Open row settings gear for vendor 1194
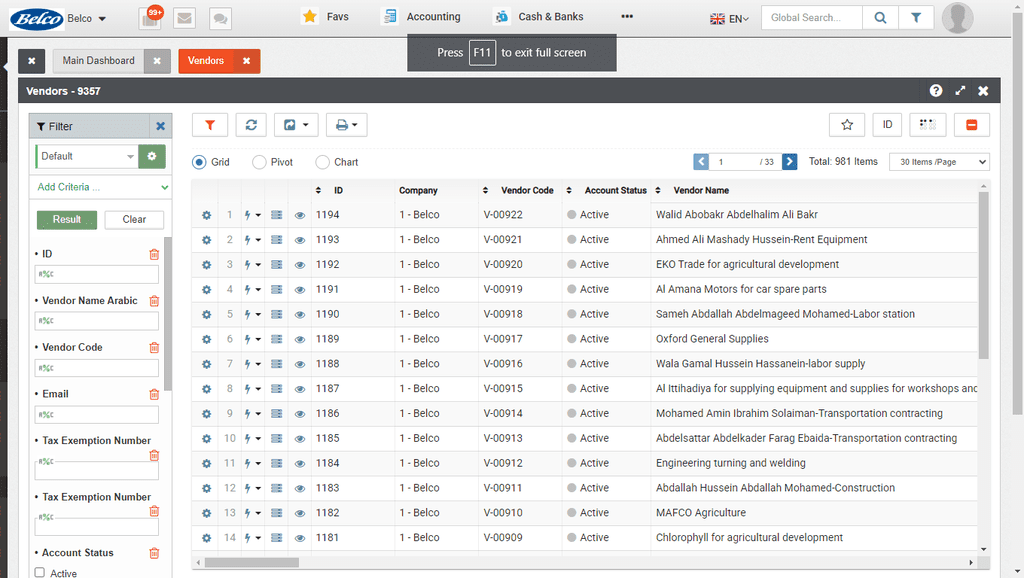Screen dimensions: 1024x578 click(x=206, y=215)
